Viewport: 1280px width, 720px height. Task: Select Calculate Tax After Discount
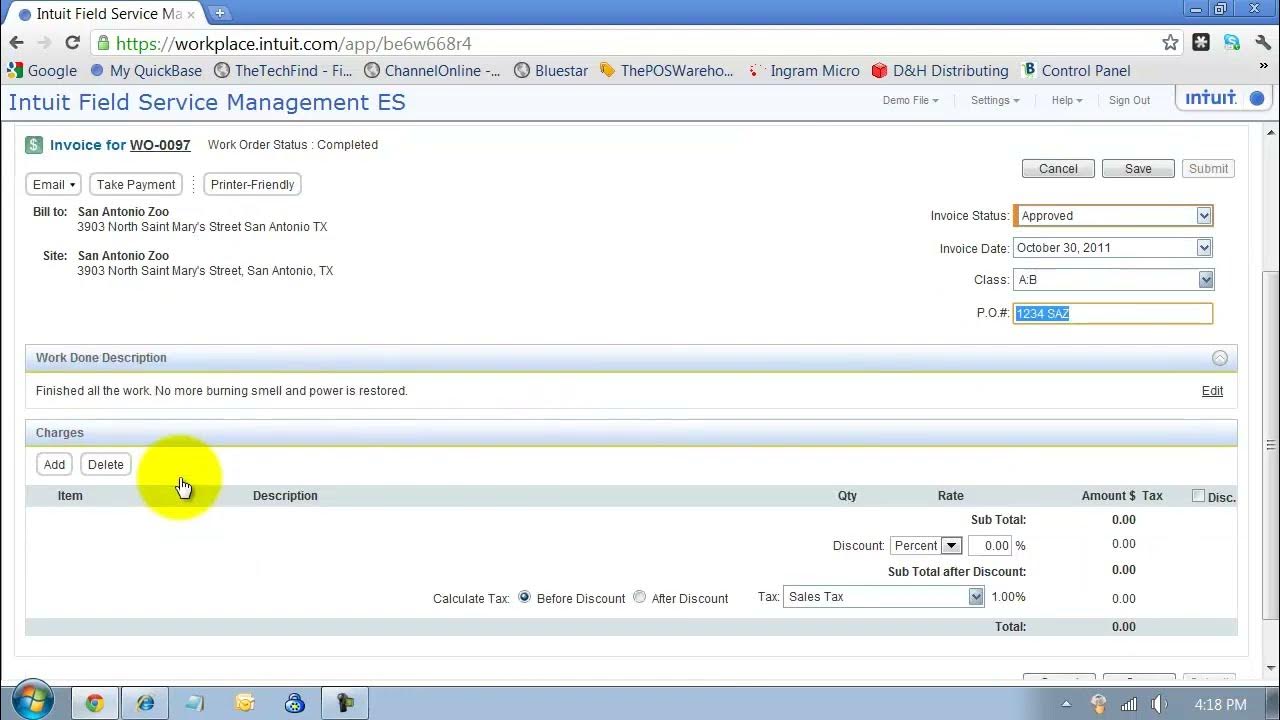tap(639, 597)
